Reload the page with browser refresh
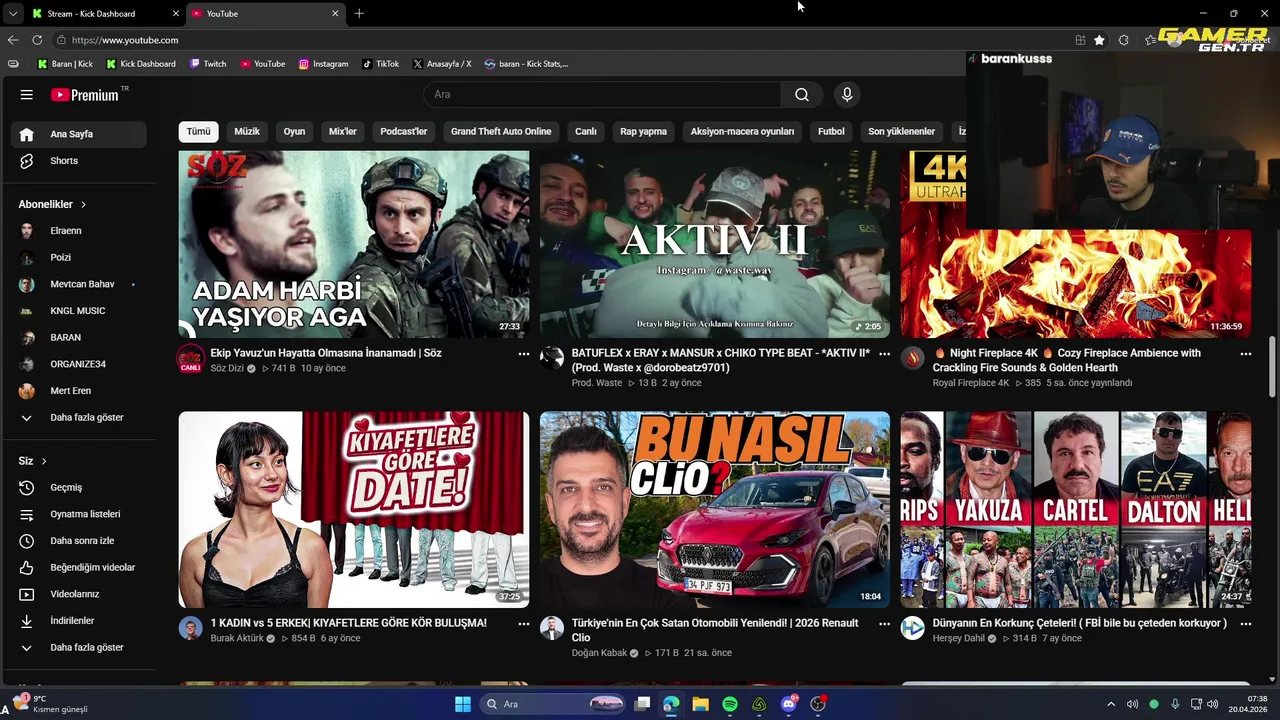The image size is (1280, 720). click(x=37, y=40)
